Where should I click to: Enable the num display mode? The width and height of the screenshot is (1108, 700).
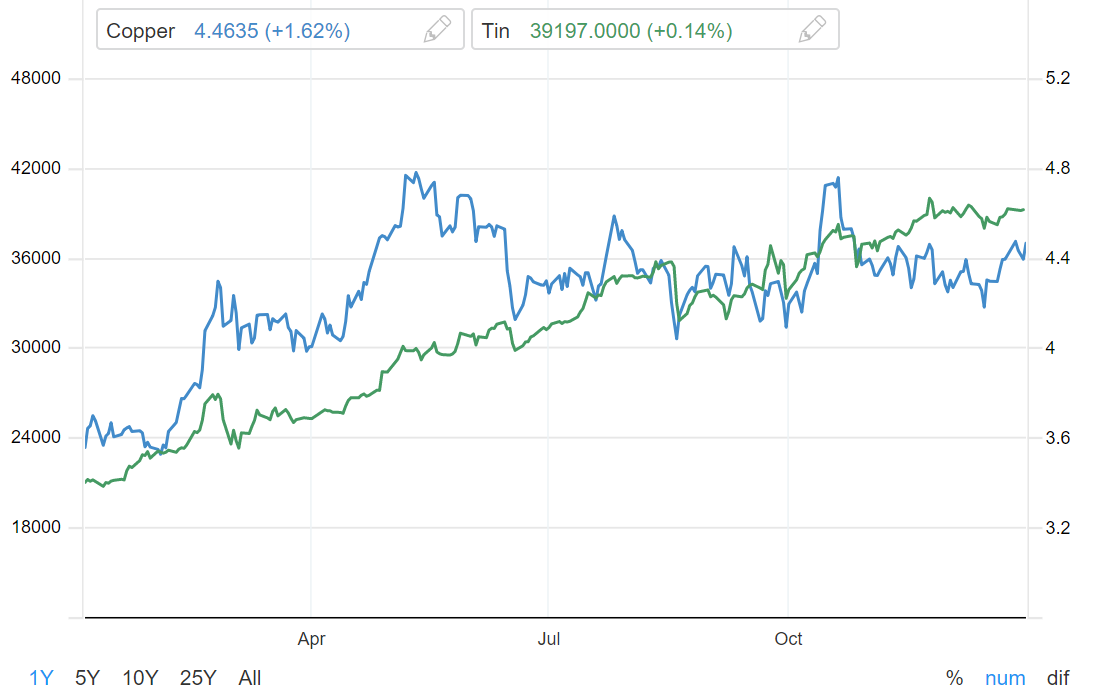click(1005, 678)
